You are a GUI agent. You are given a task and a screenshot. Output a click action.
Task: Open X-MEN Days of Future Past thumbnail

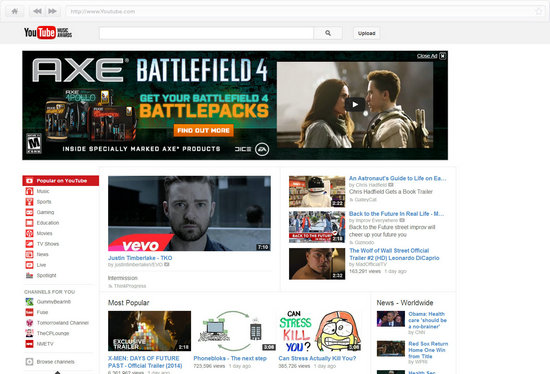[x=149, y=331]
